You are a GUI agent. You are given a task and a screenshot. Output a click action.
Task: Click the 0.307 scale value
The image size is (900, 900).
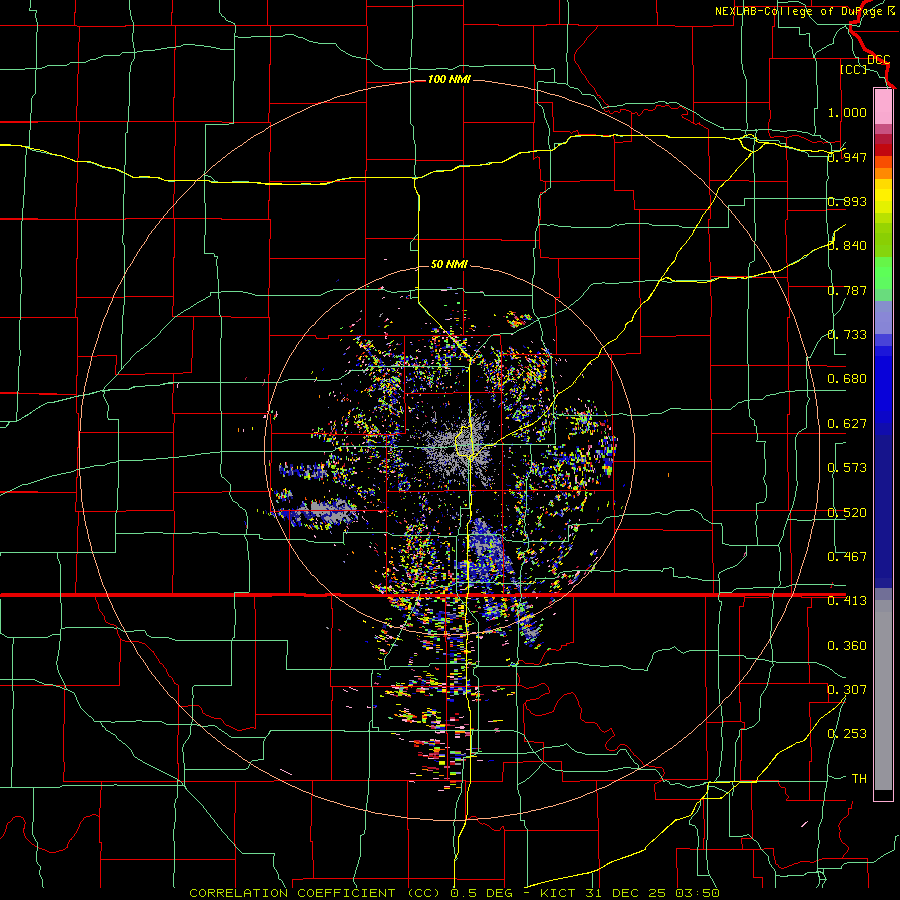(847, 690)
